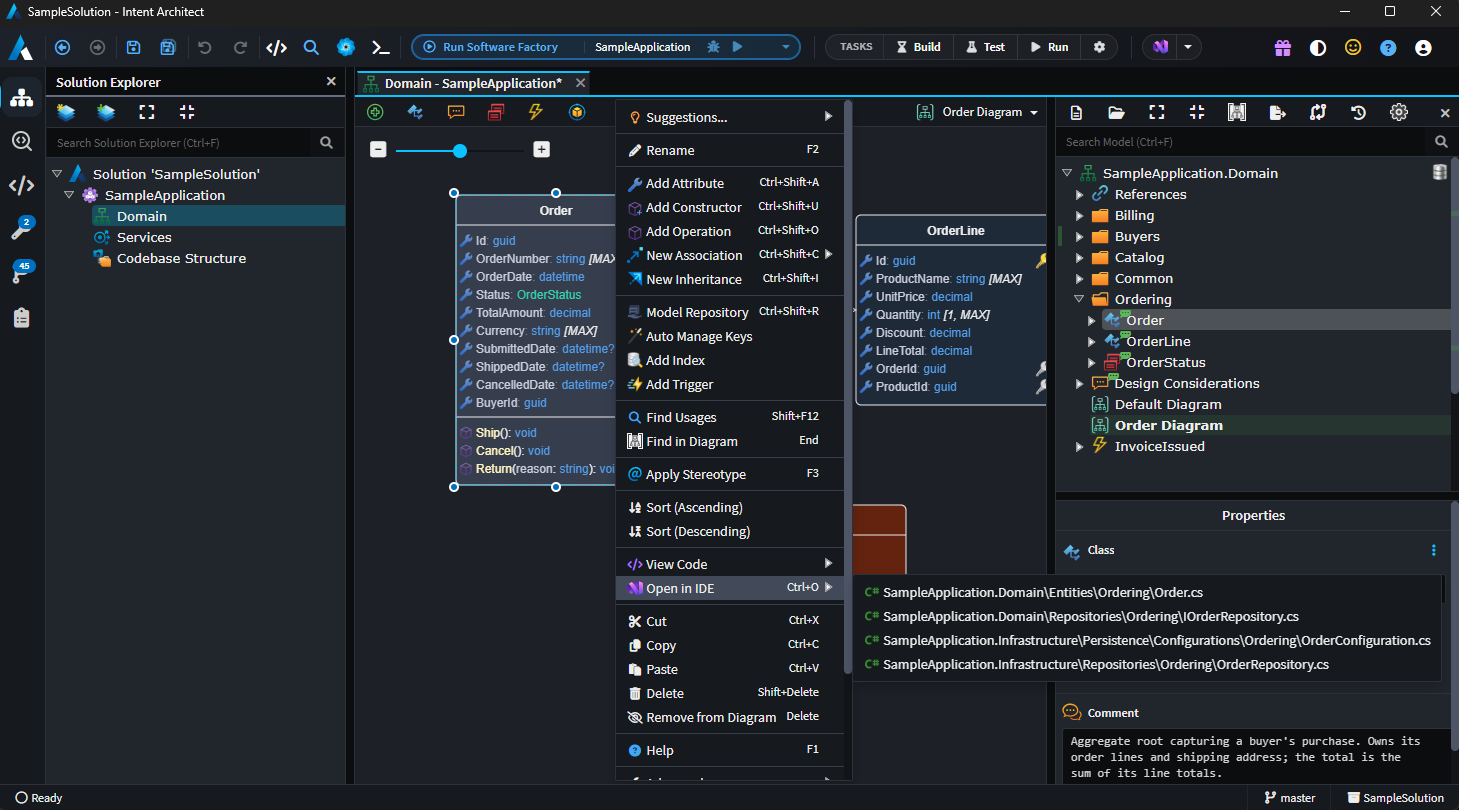Open the clipboard icon in the left sidebar
The image size is (1459, 810).
coord(21,318)
